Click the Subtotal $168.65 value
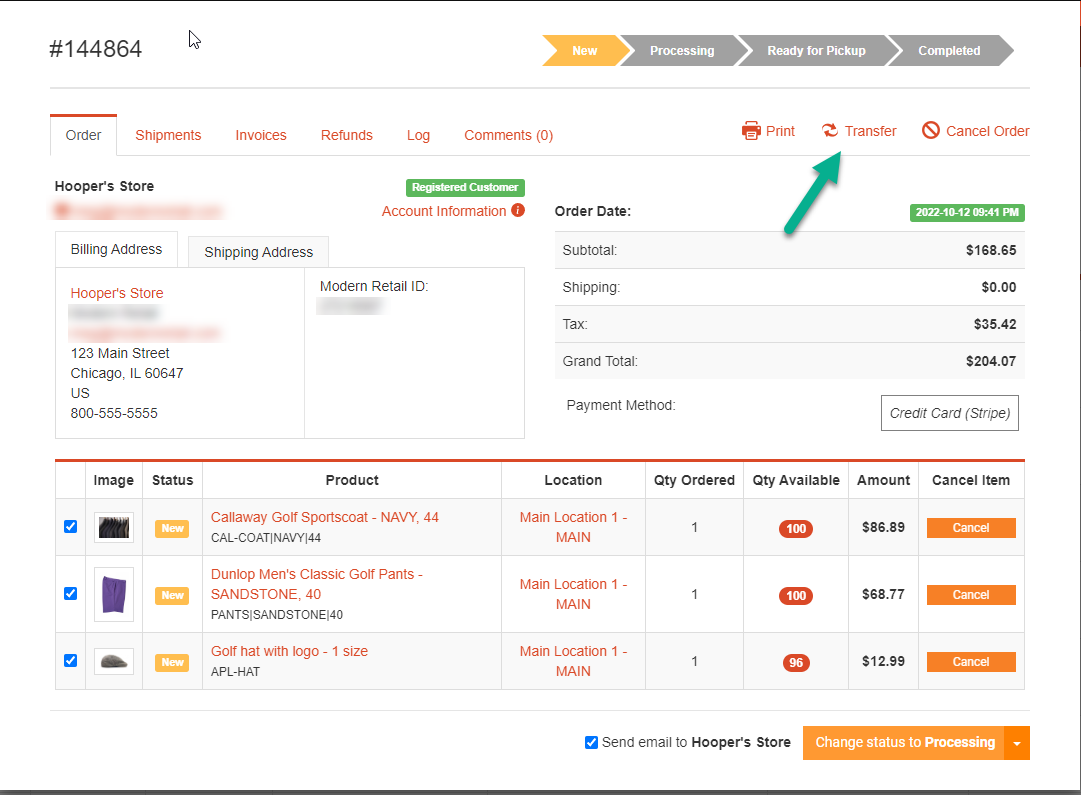This screenshot has width=1081, height=795. click(x=991, y=250)
